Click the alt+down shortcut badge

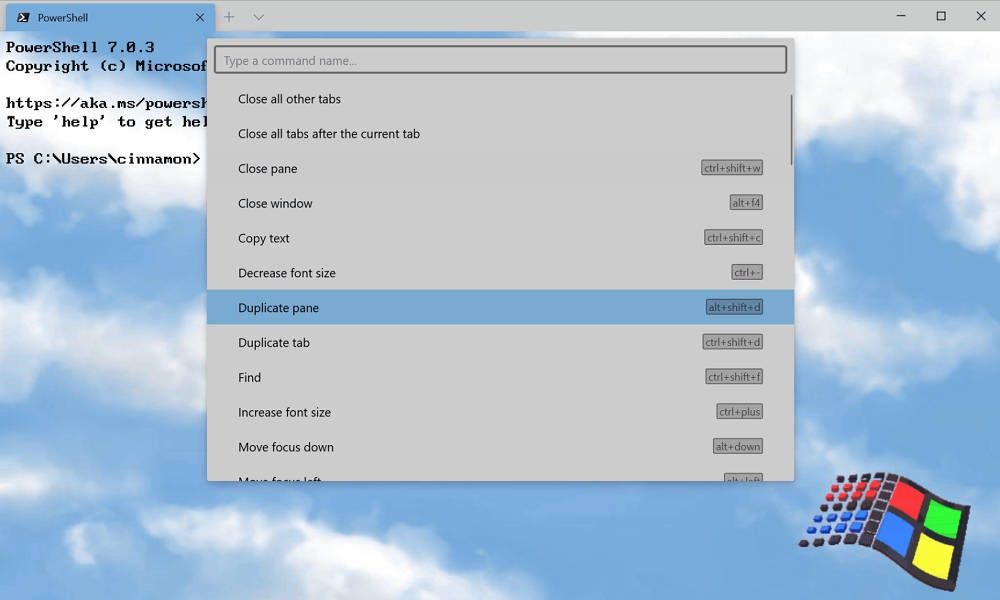(738, 446)
